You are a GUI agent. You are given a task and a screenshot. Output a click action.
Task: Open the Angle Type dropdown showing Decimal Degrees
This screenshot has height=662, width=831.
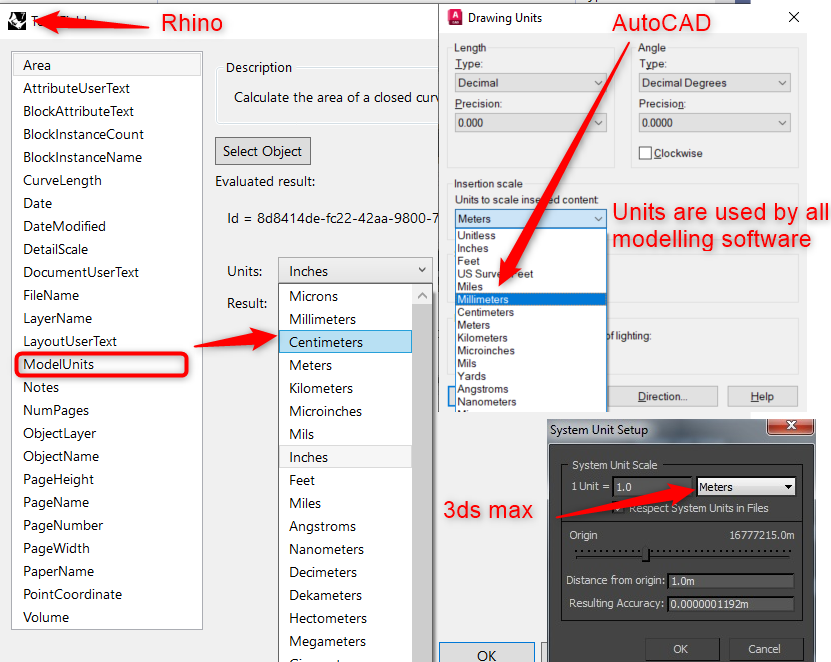[713, 82]
